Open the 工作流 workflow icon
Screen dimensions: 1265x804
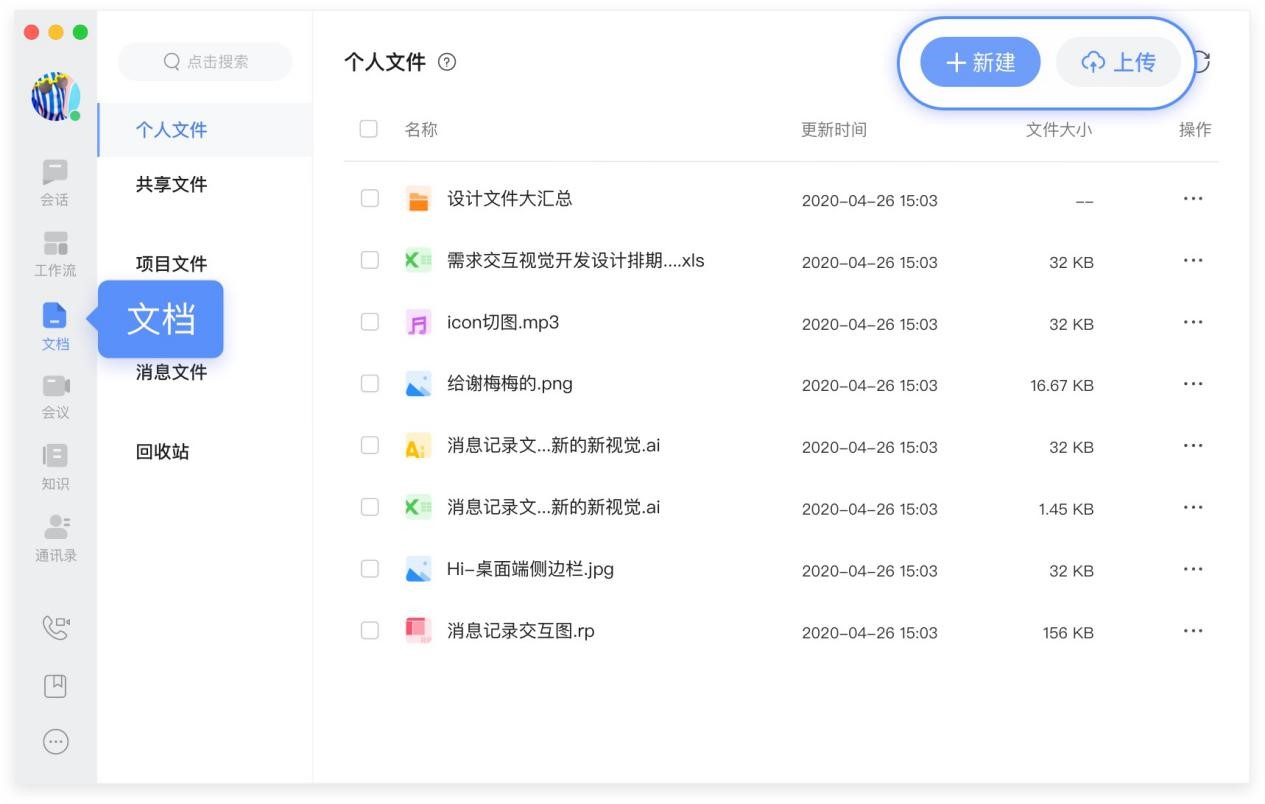[55, 244]
